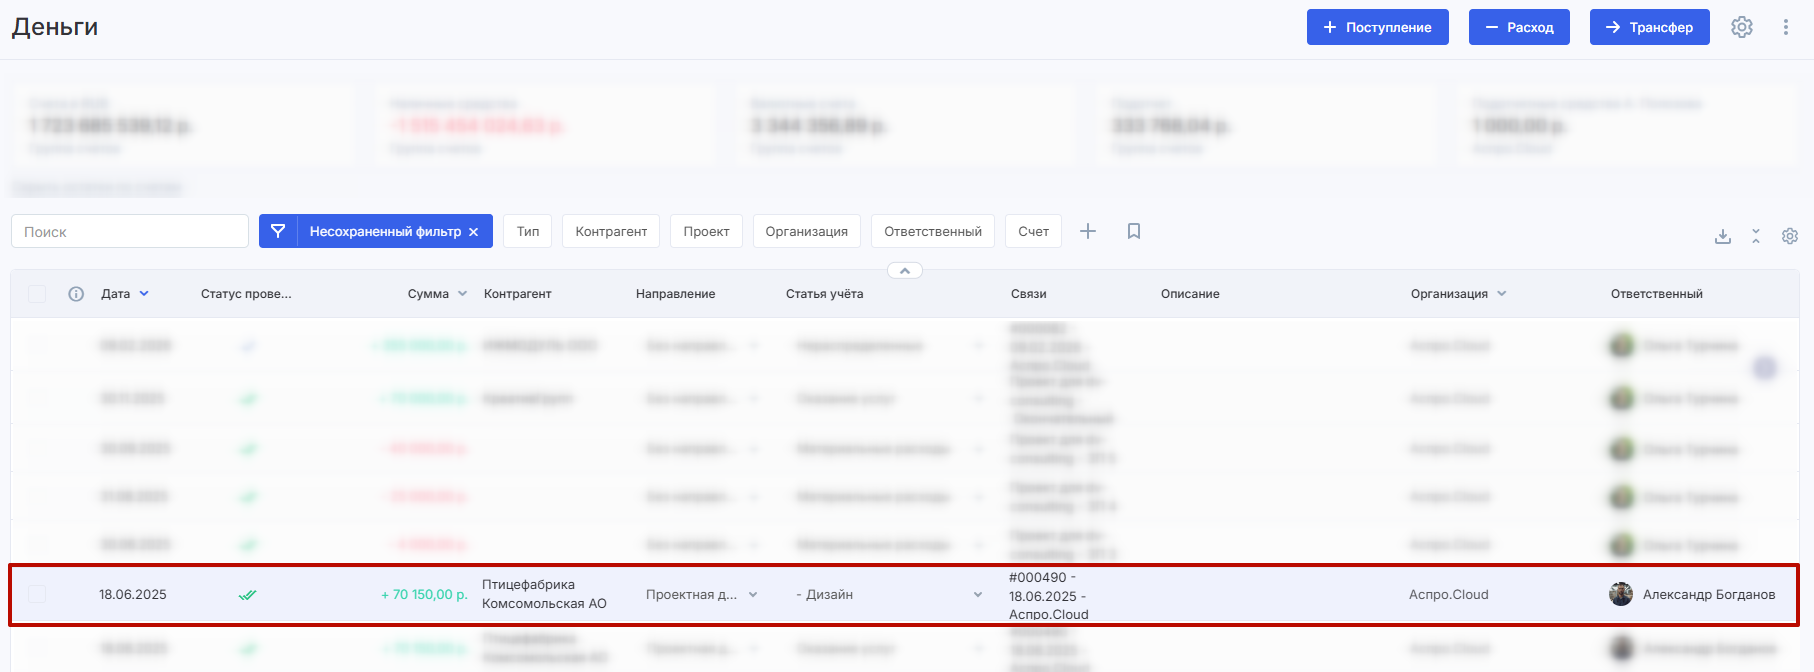Click the Поступление button

(1377, 27)
